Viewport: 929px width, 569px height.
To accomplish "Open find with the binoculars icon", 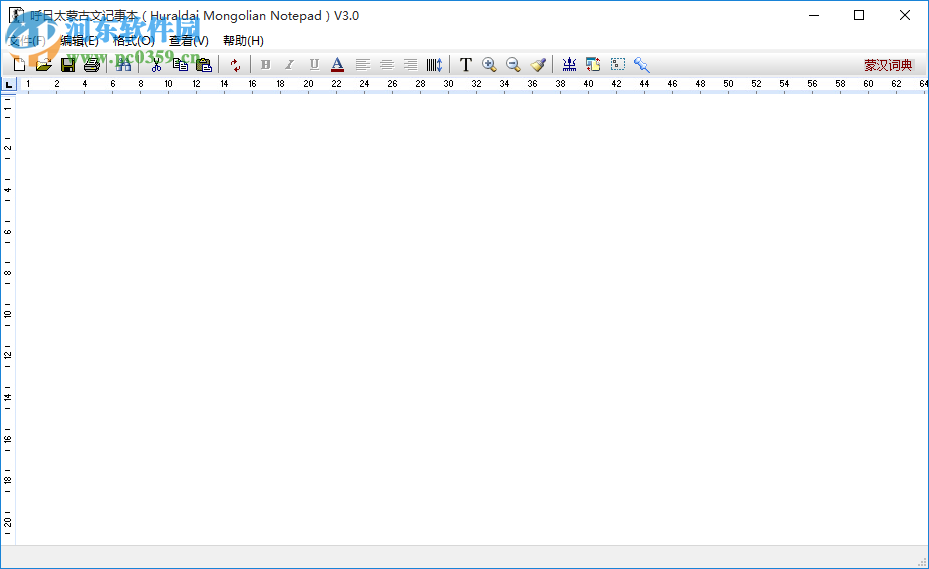I will pos(123,65).
